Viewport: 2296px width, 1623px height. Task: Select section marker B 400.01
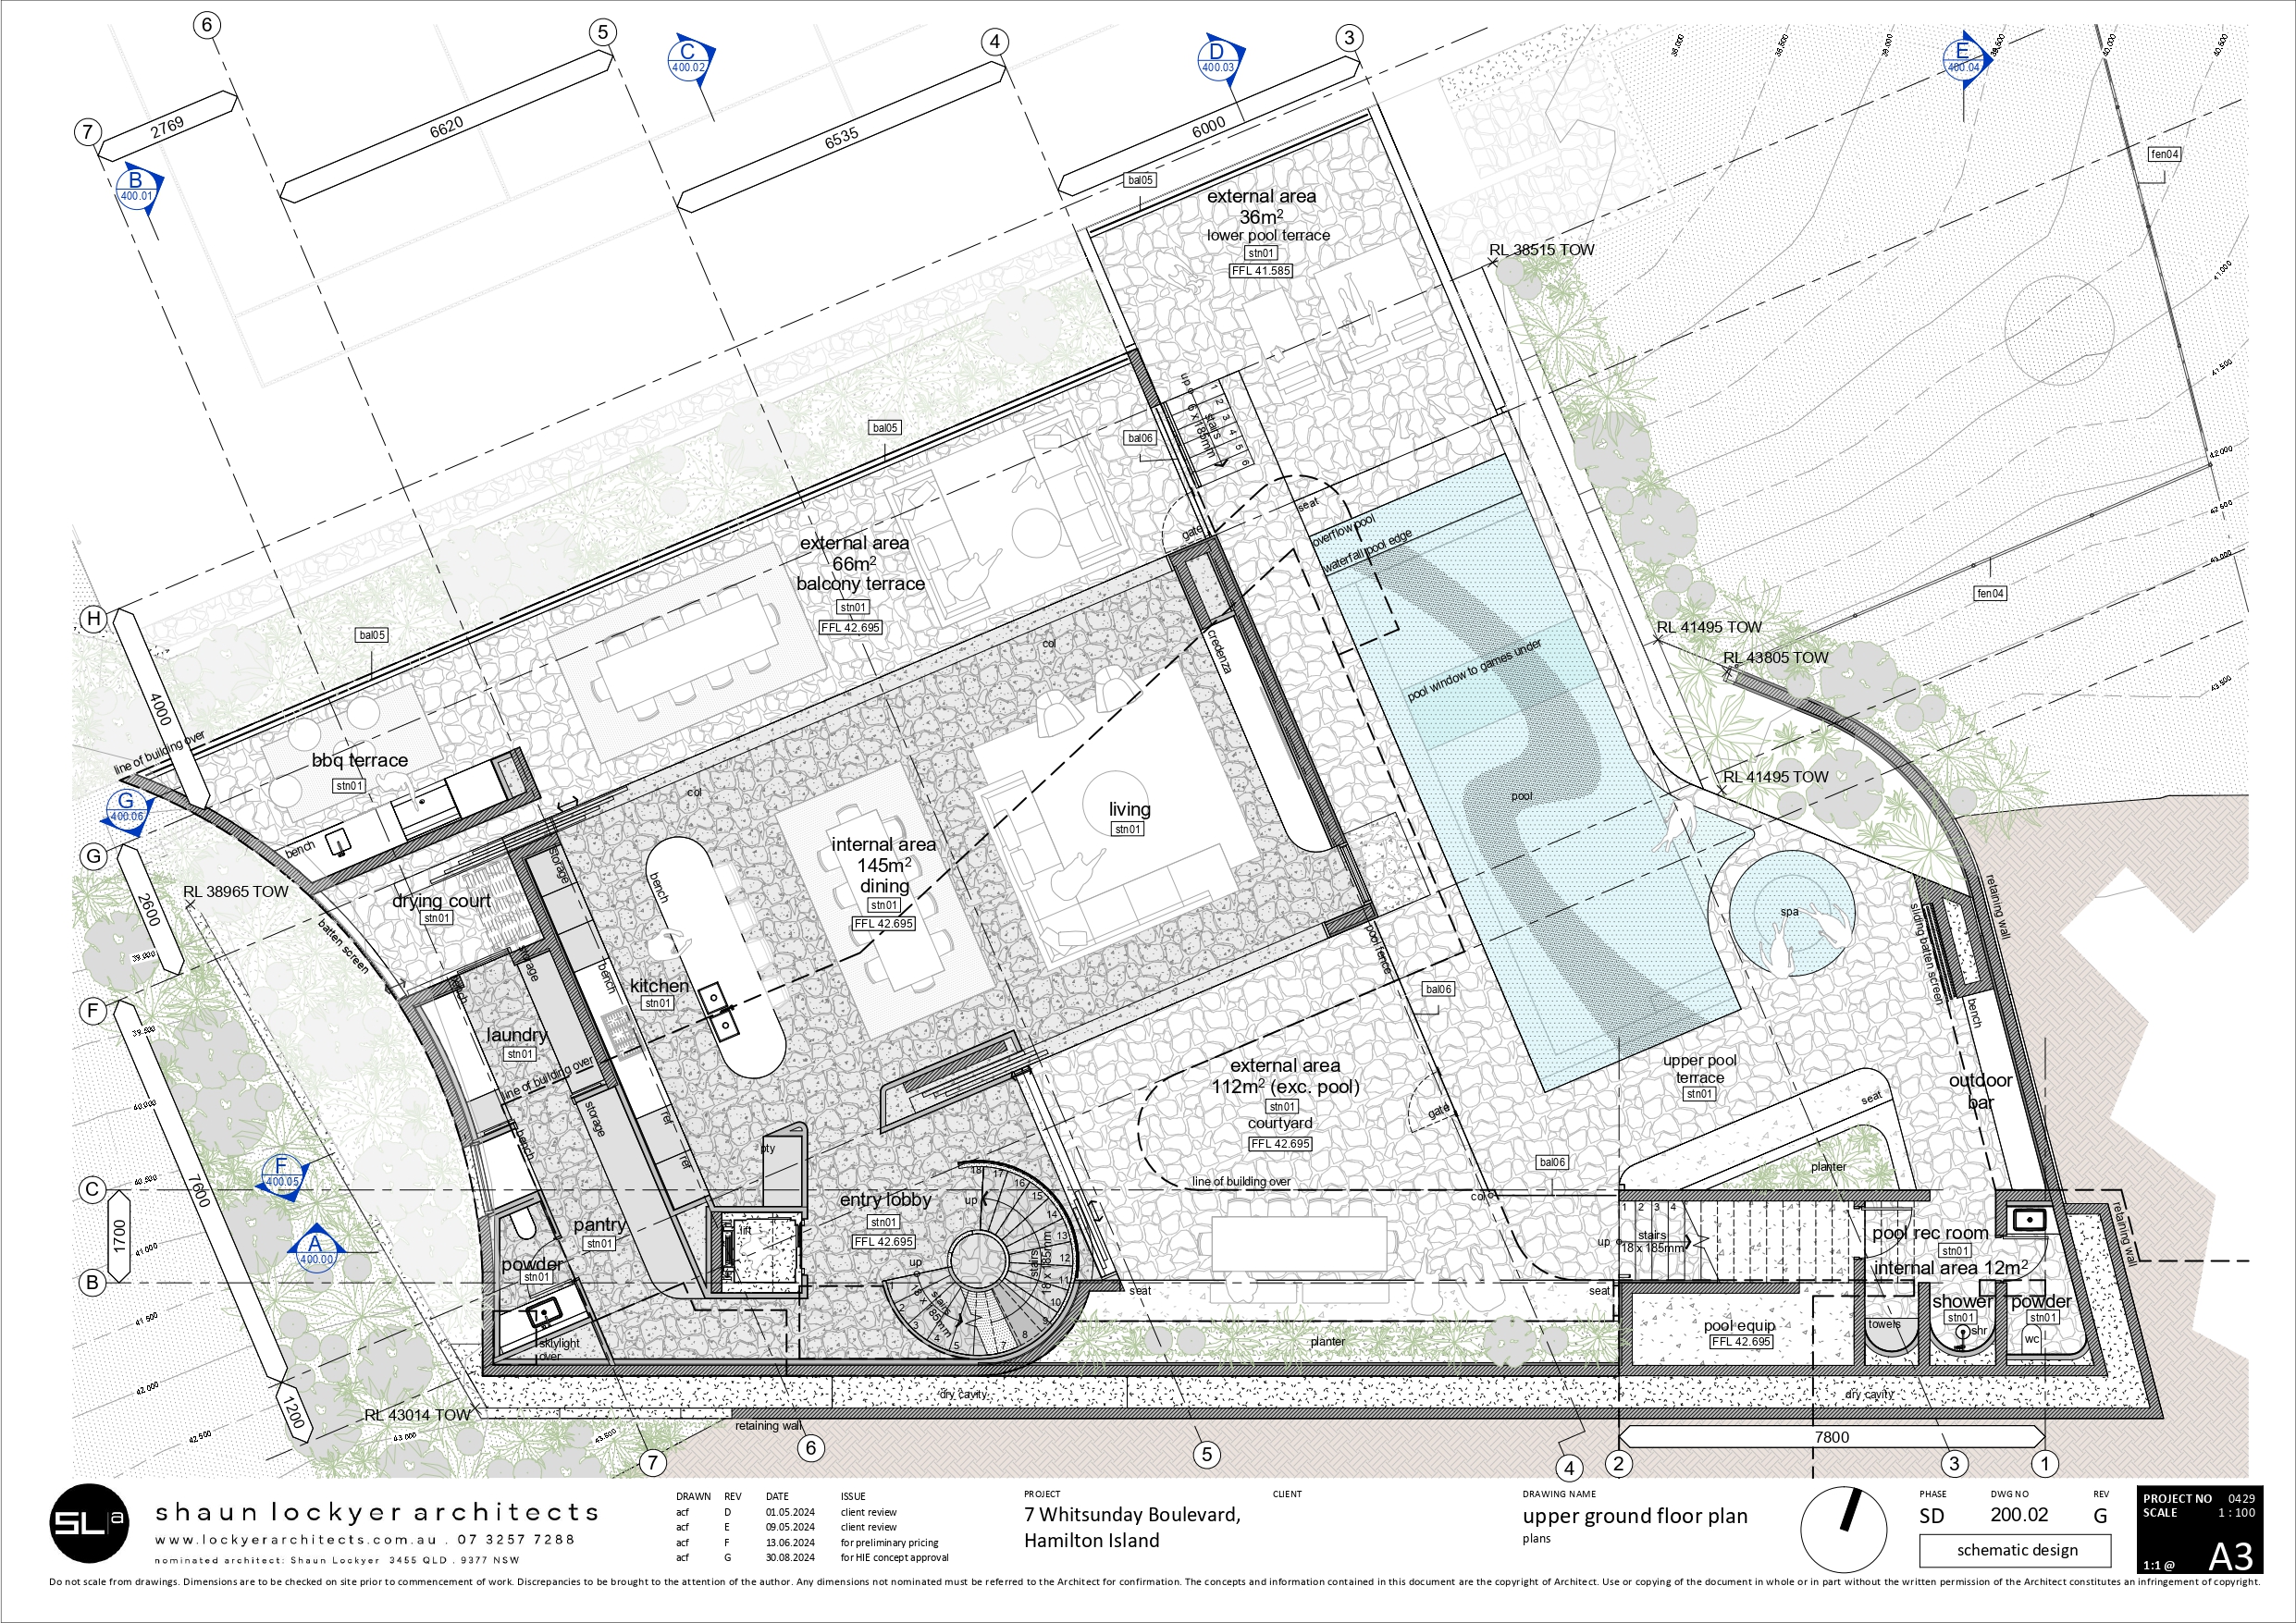click(x=138, y=188)
